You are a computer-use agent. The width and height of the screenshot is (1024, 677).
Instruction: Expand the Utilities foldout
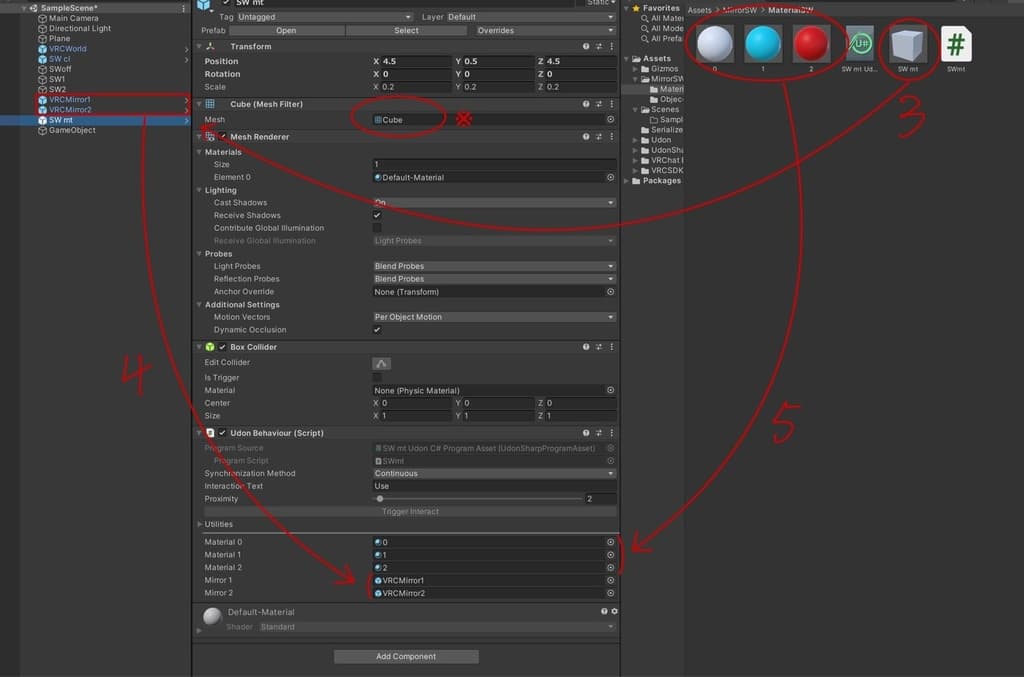coord(199,524)
